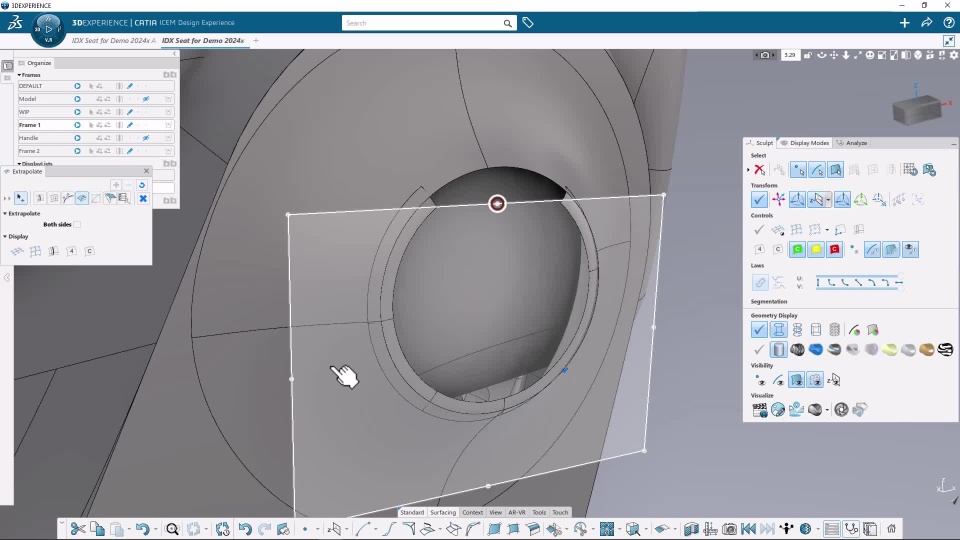This screenshot has width=960, height=540.
Task: Select the surface selection filter icon
Action: click(836, 170)
